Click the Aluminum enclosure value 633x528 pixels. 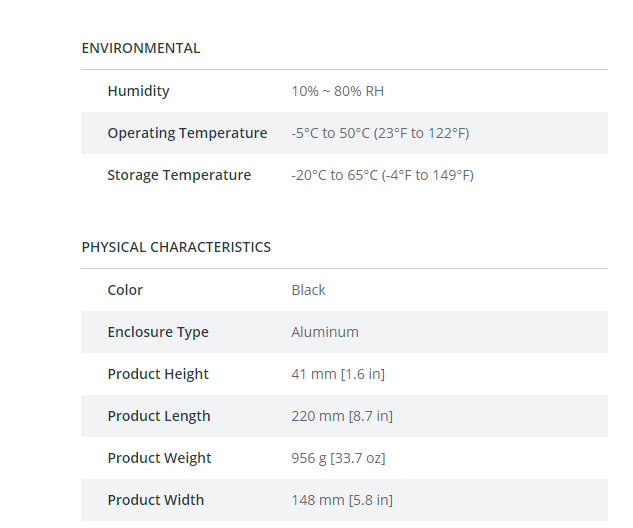325,332
